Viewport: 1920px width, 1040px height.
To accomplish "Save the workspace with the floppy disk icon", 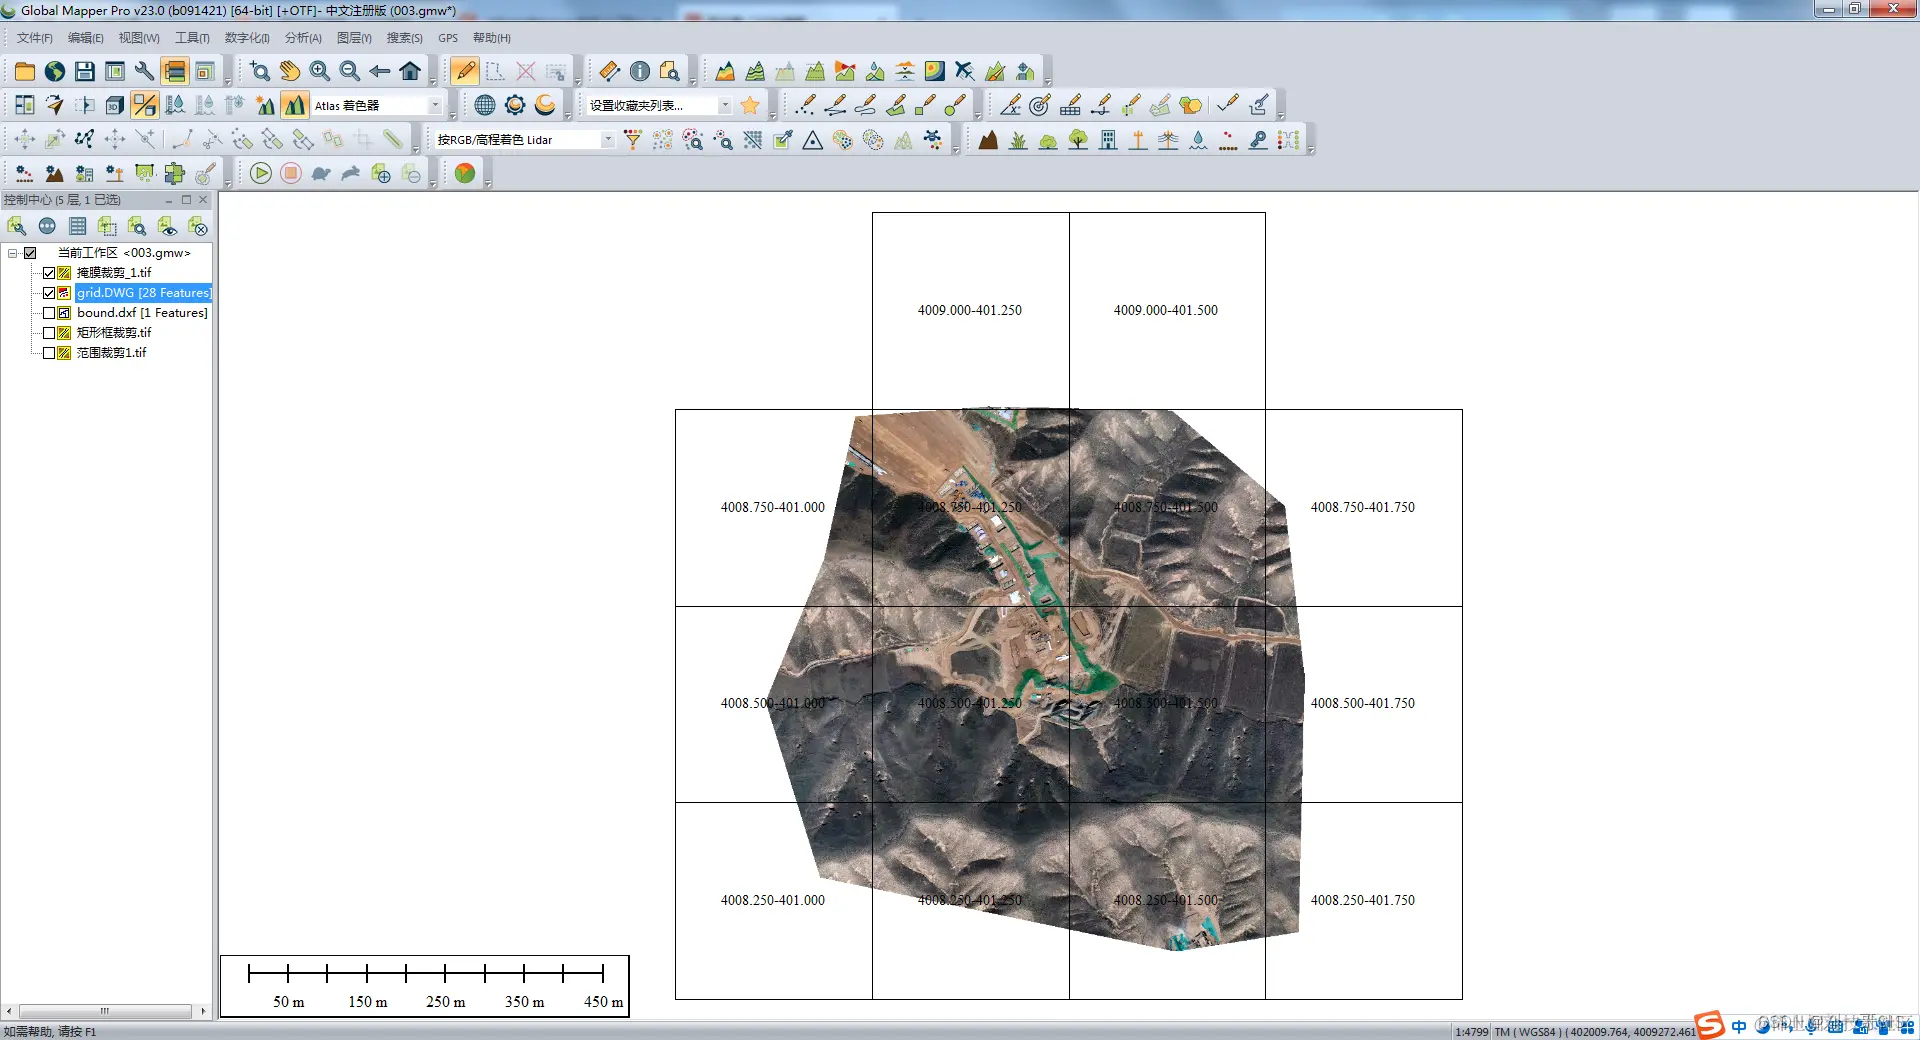I will coord(85,71).
